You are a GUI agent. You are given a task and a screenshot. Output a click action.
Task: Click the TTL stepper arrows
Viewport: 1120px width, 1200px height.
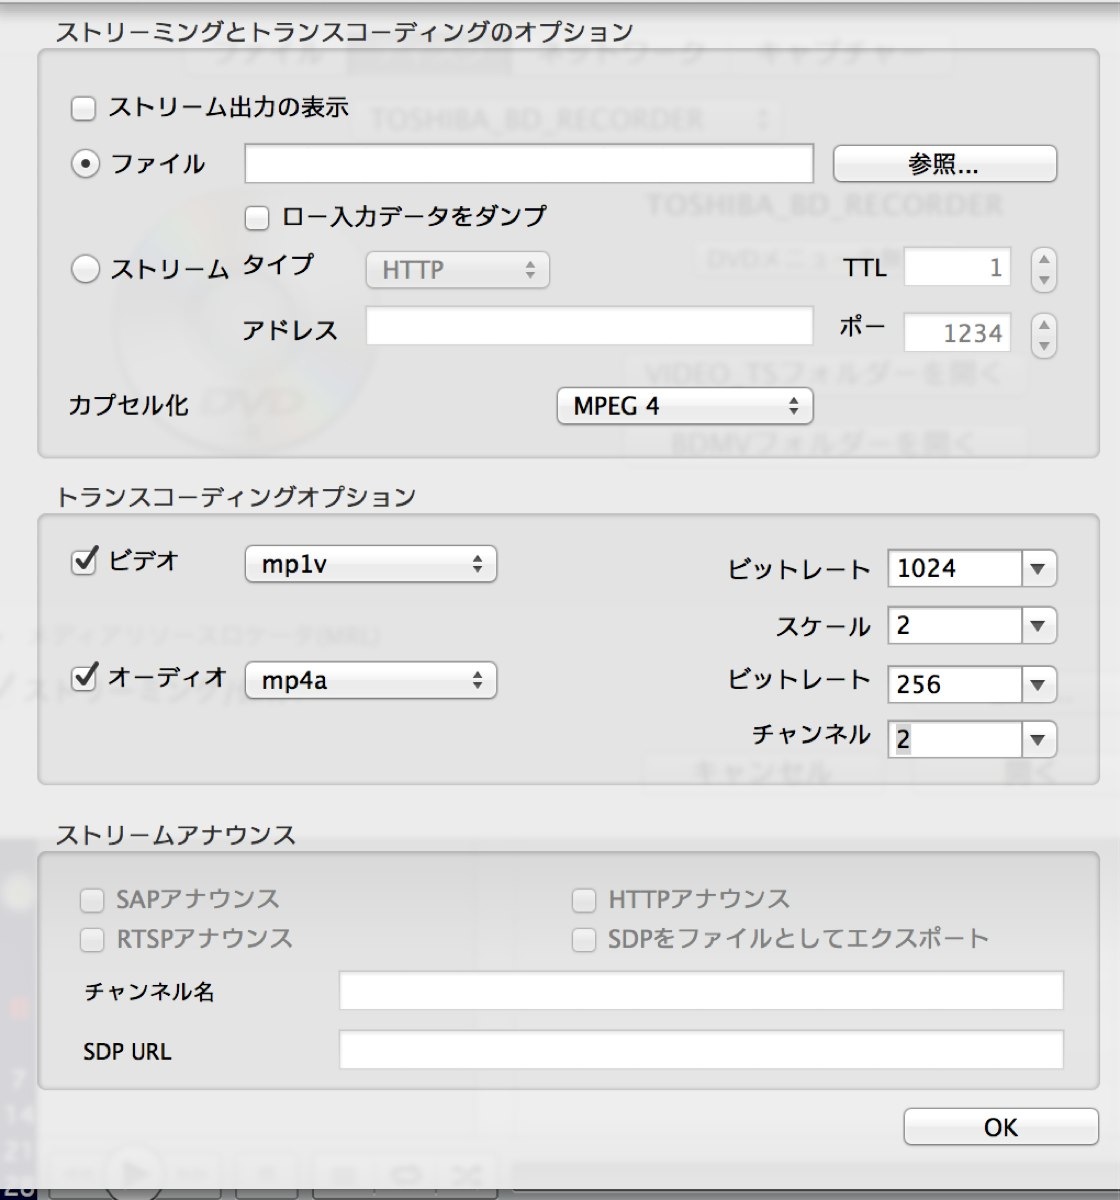(1043, 269)
